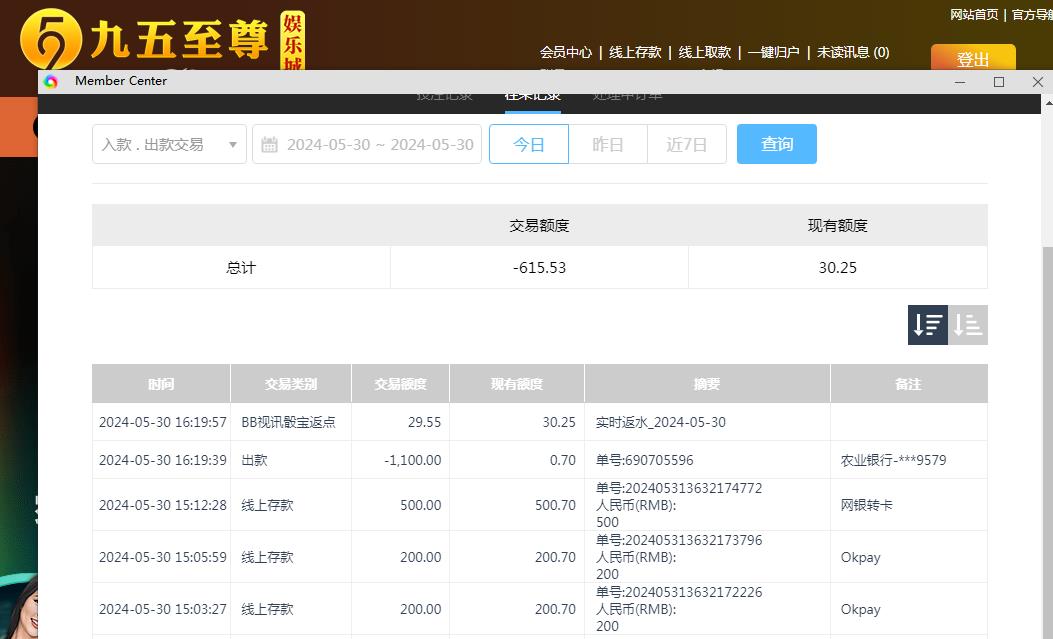Click the 查询 search button
Viewport: 1053px width, 639px height.
[x=776, y=144]
